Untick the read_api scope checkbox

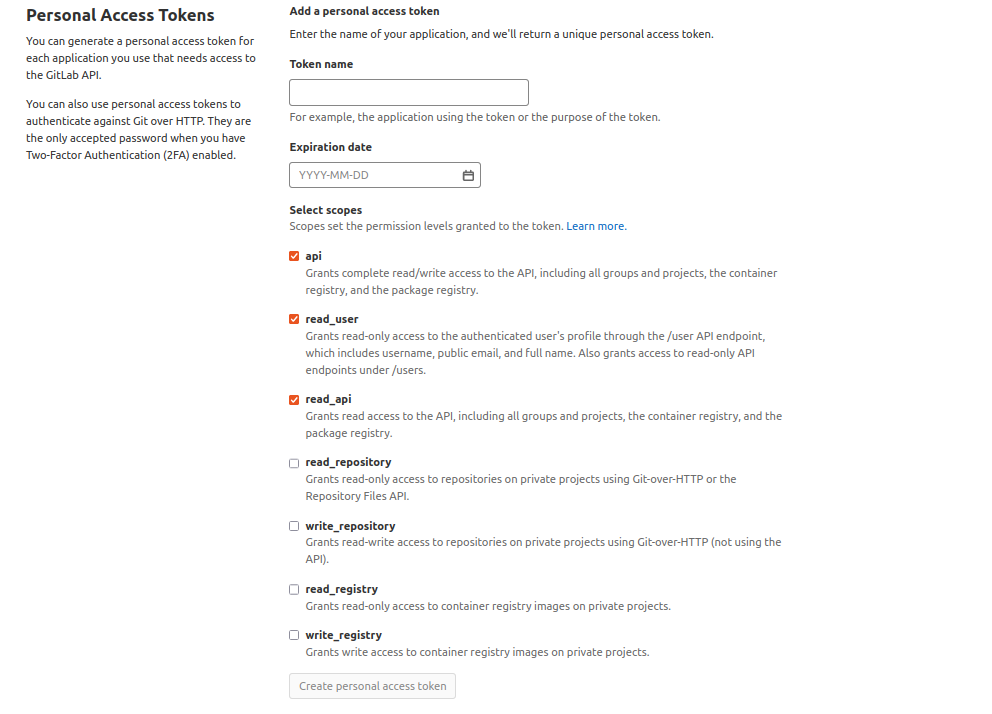(x=294, y=399)
